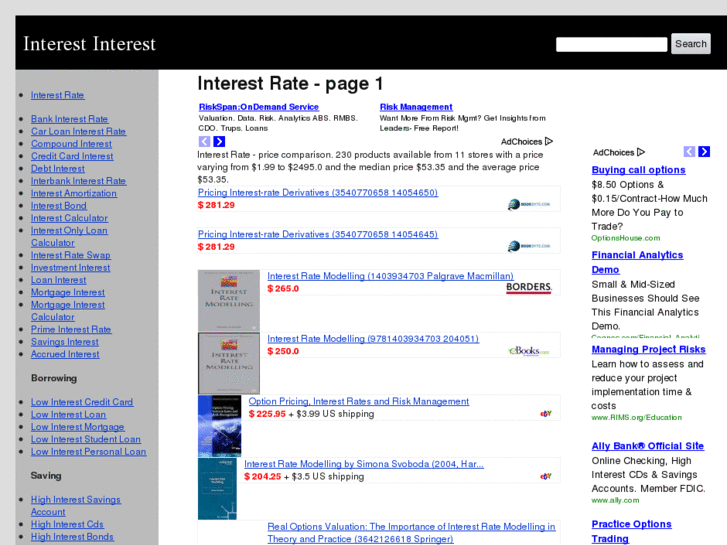Viewport: 727px width, 545px height.
Task: Open the Interest Calculator link
Action: [69, 218]
